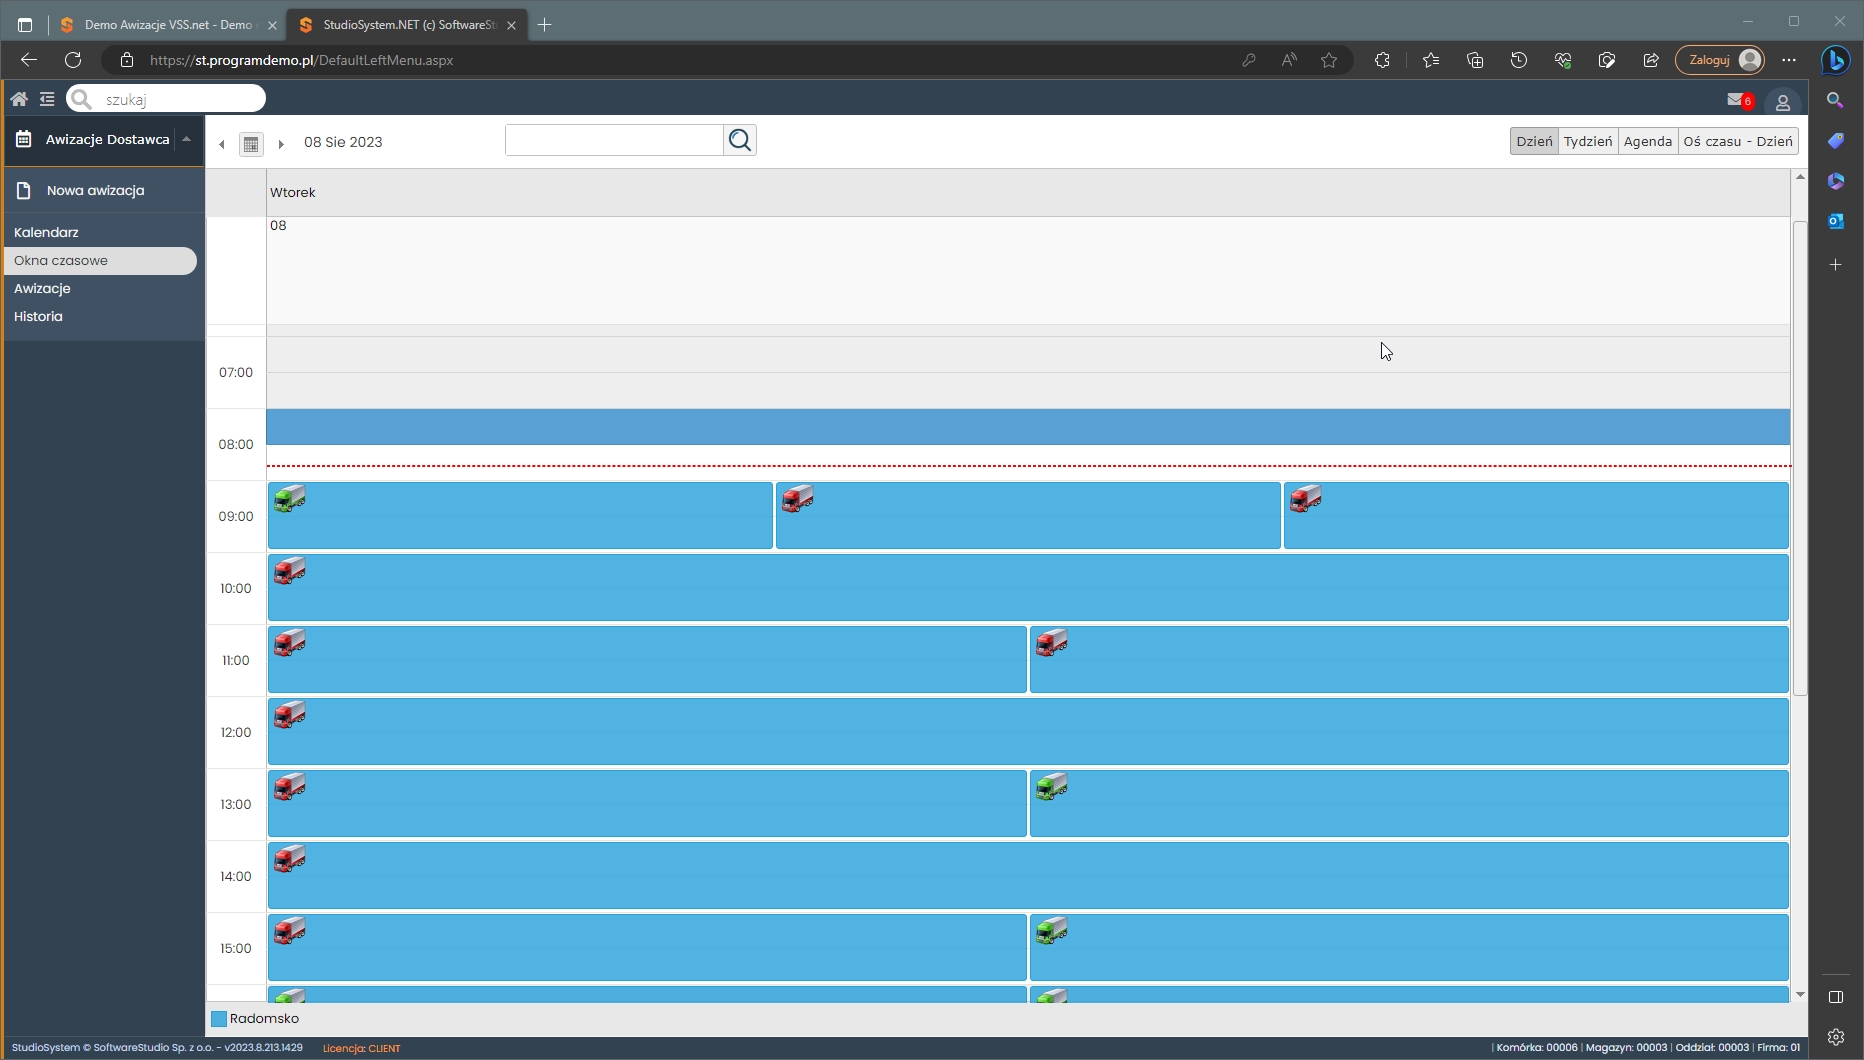The width and height of the screenshot is (1864, 1060).
Task: Open the date picker calendar icon
Action: 251,144
